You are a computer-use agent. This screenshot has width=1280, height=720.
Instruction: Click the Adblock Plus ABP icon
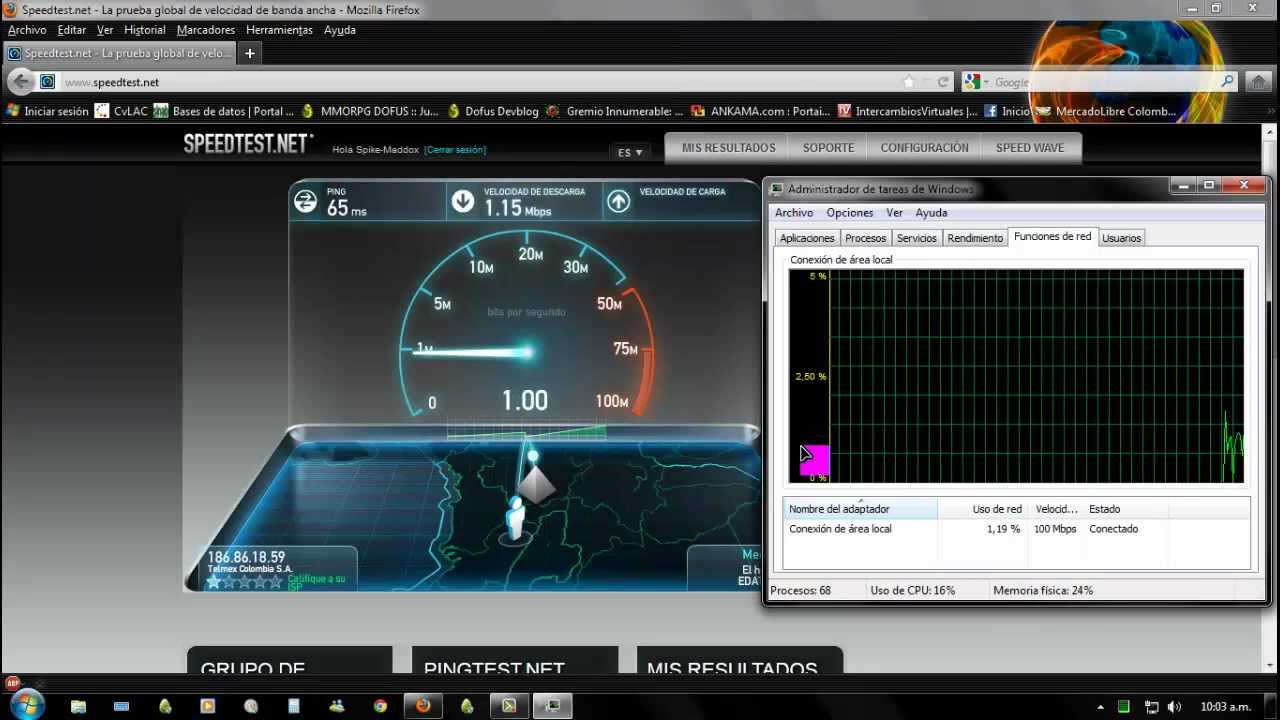click(x=12, y=683)
